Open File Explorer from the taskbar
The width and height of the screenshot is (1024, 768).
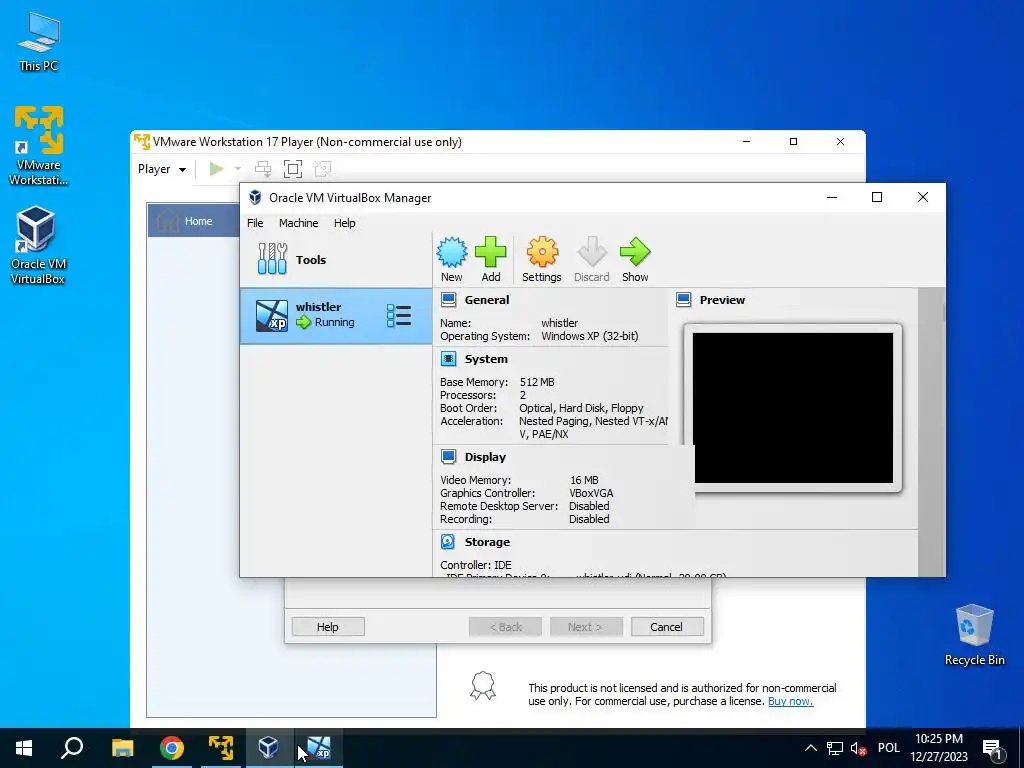(122, 748)
